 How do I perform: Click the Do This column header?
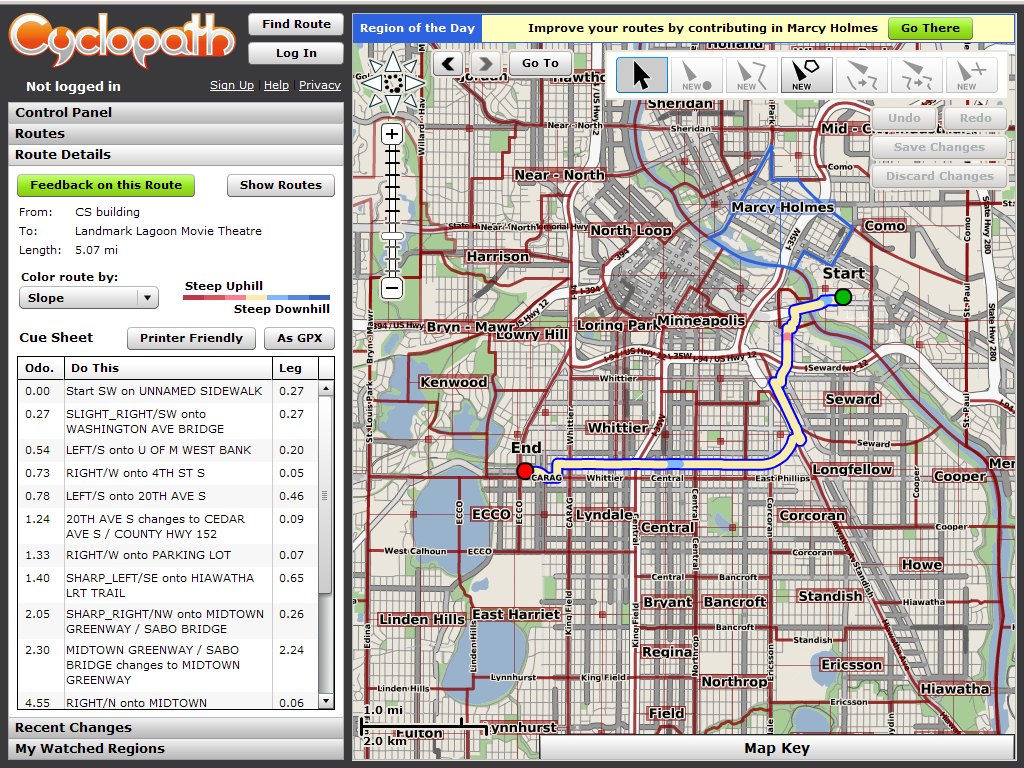click(x=168, y=368)
